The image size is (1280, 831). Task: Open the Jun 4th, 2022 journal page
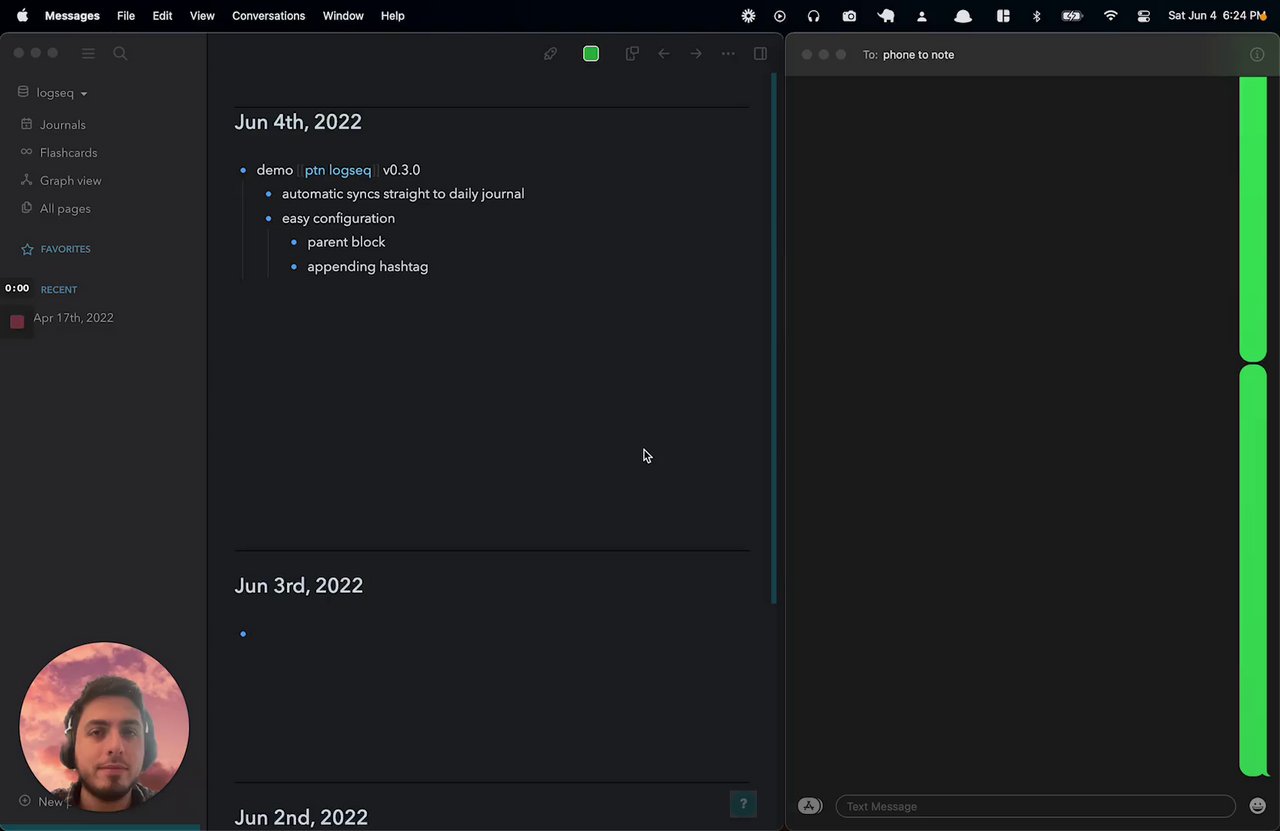point(298,122)
